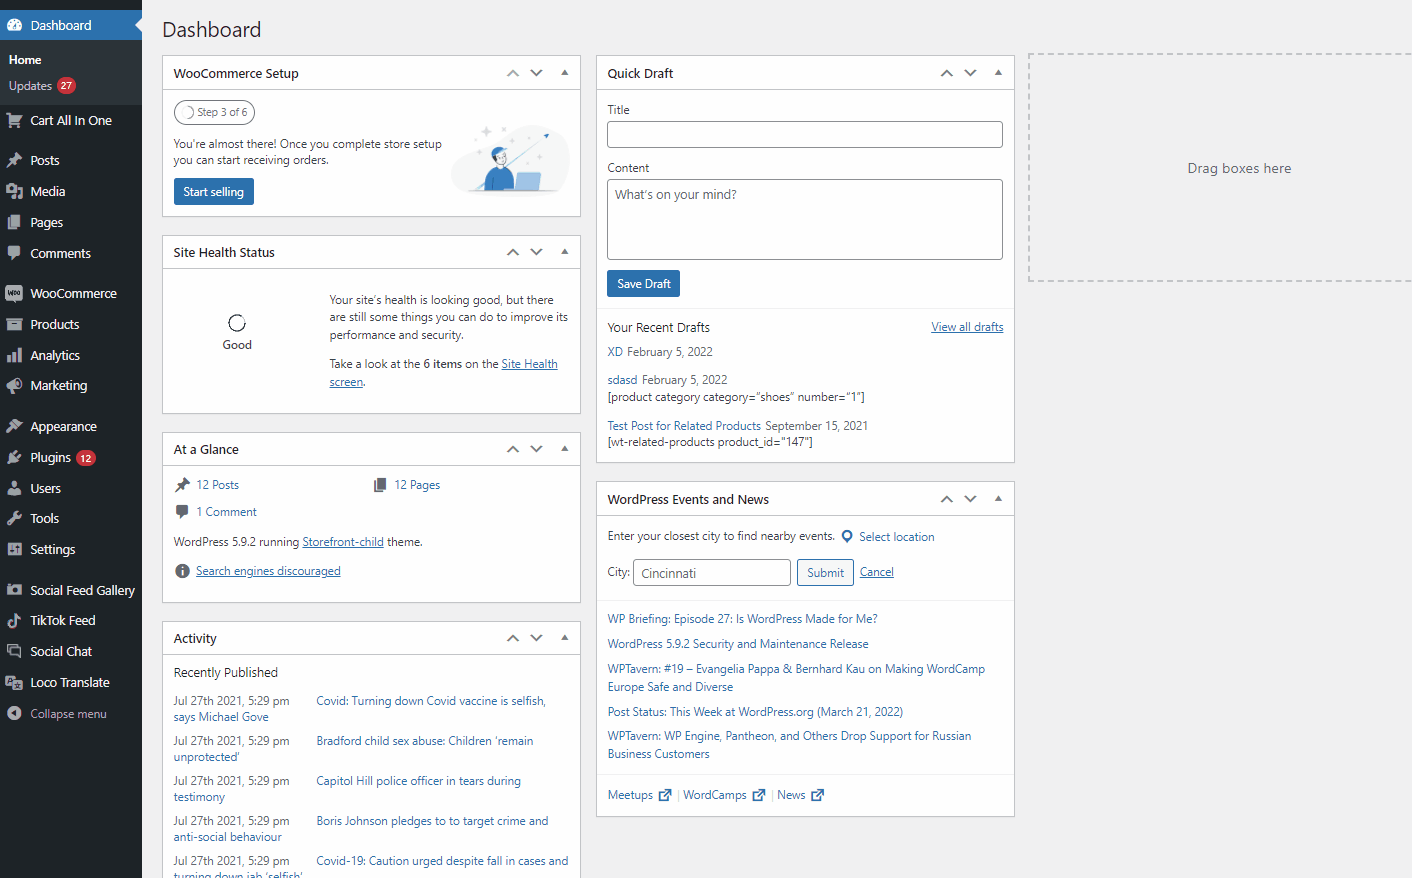Click the external link icon beside News
This screenshot has height=878, width=1412.
coord(818,795)
